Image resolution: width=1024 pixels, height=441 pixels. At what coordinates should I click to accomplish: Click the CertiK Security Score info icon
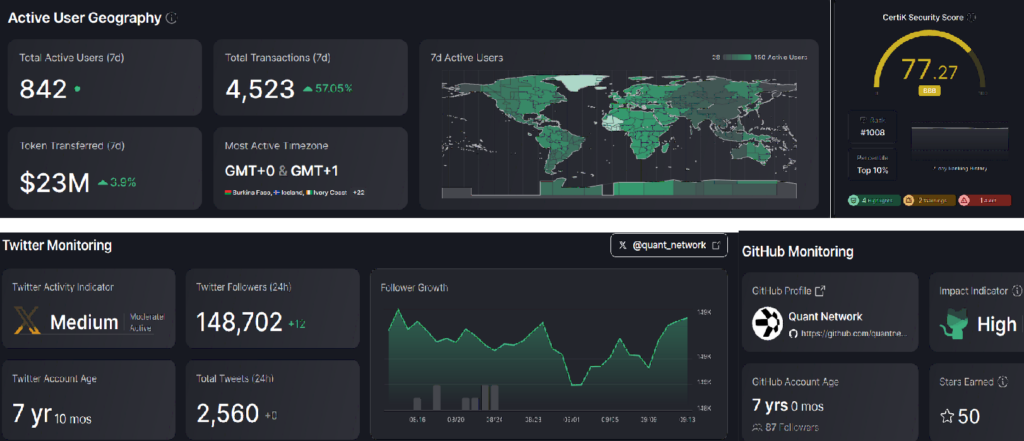coord(971,18)
